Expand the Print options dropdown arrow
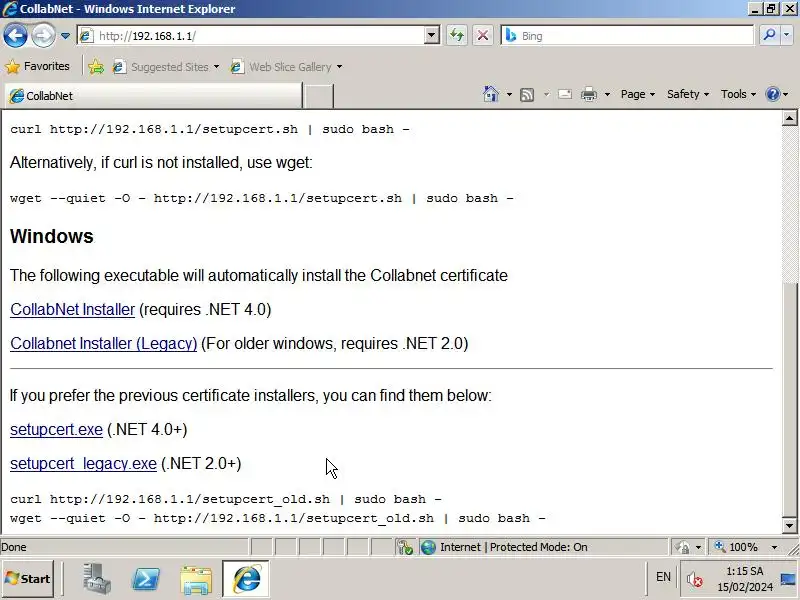Screen dimensions: 800x600 click(607, 94)
